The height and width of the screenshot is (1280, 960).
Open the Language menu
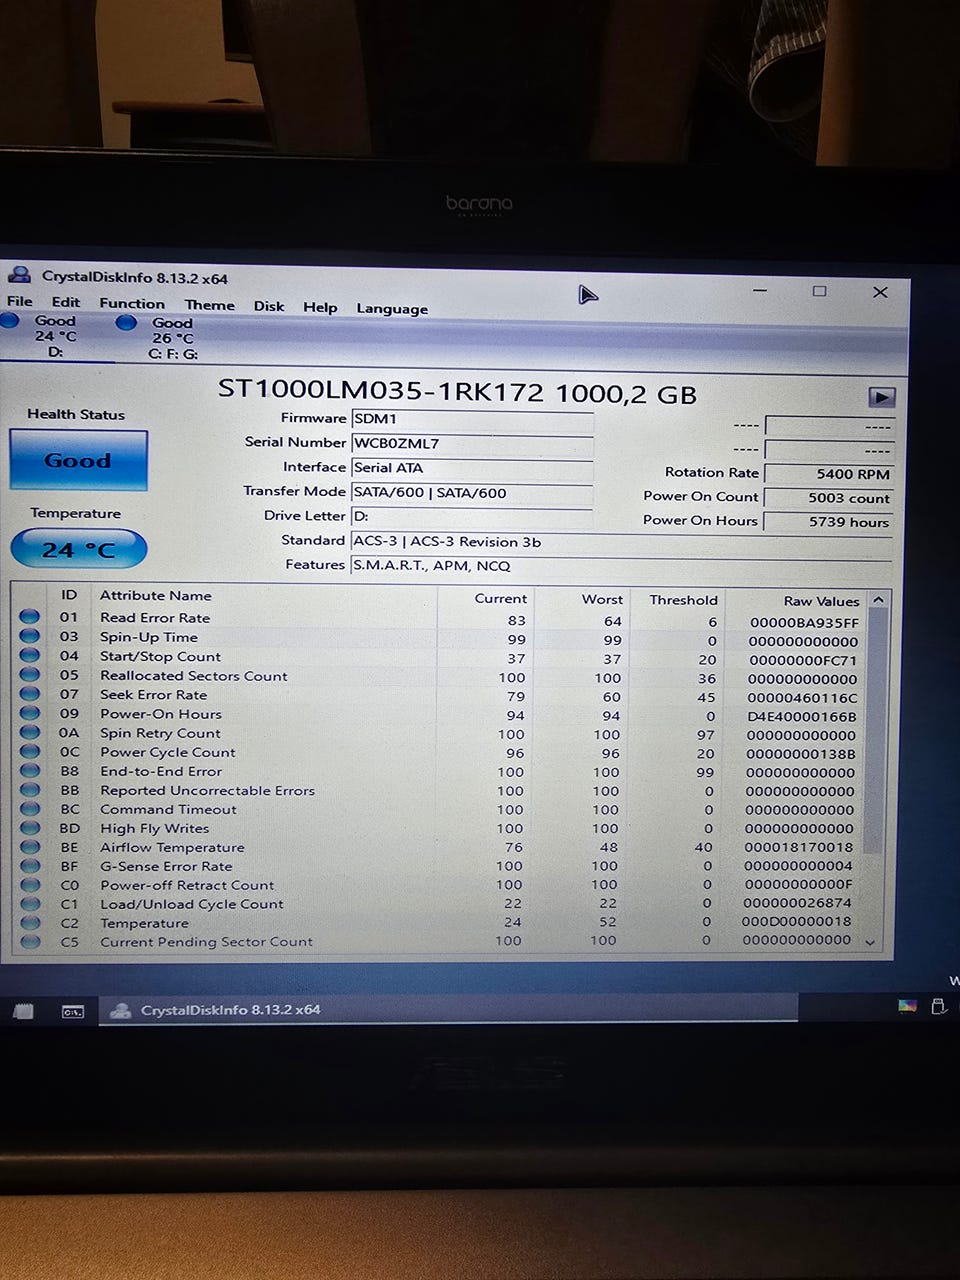pos(392,308)
